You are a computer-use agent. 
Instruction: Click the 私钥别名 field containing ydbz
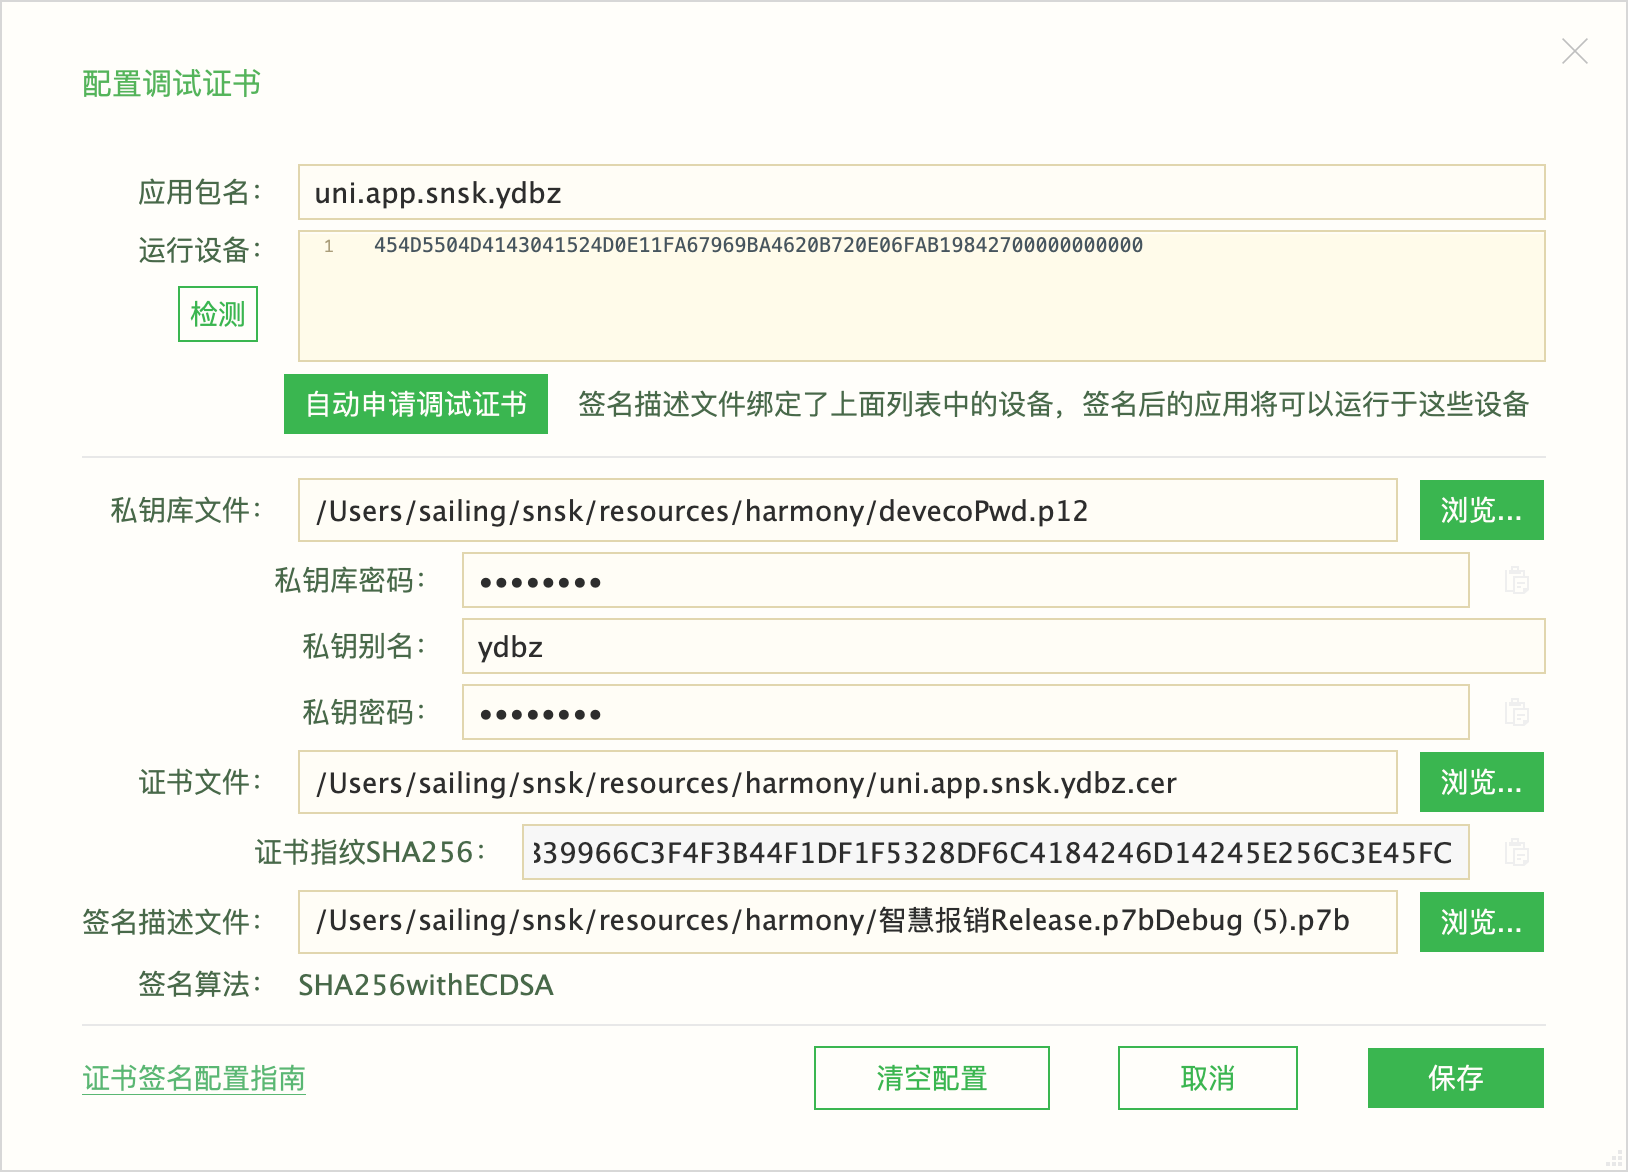click(x=1002, y=647)
